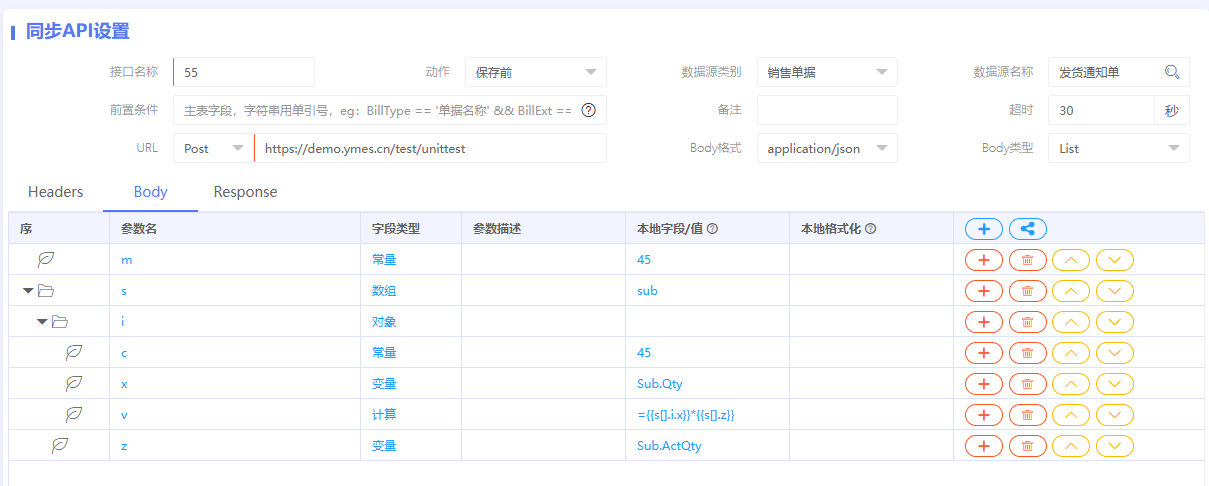
Task: Open the Post request method dropdown
Action: tap(213, 148)
